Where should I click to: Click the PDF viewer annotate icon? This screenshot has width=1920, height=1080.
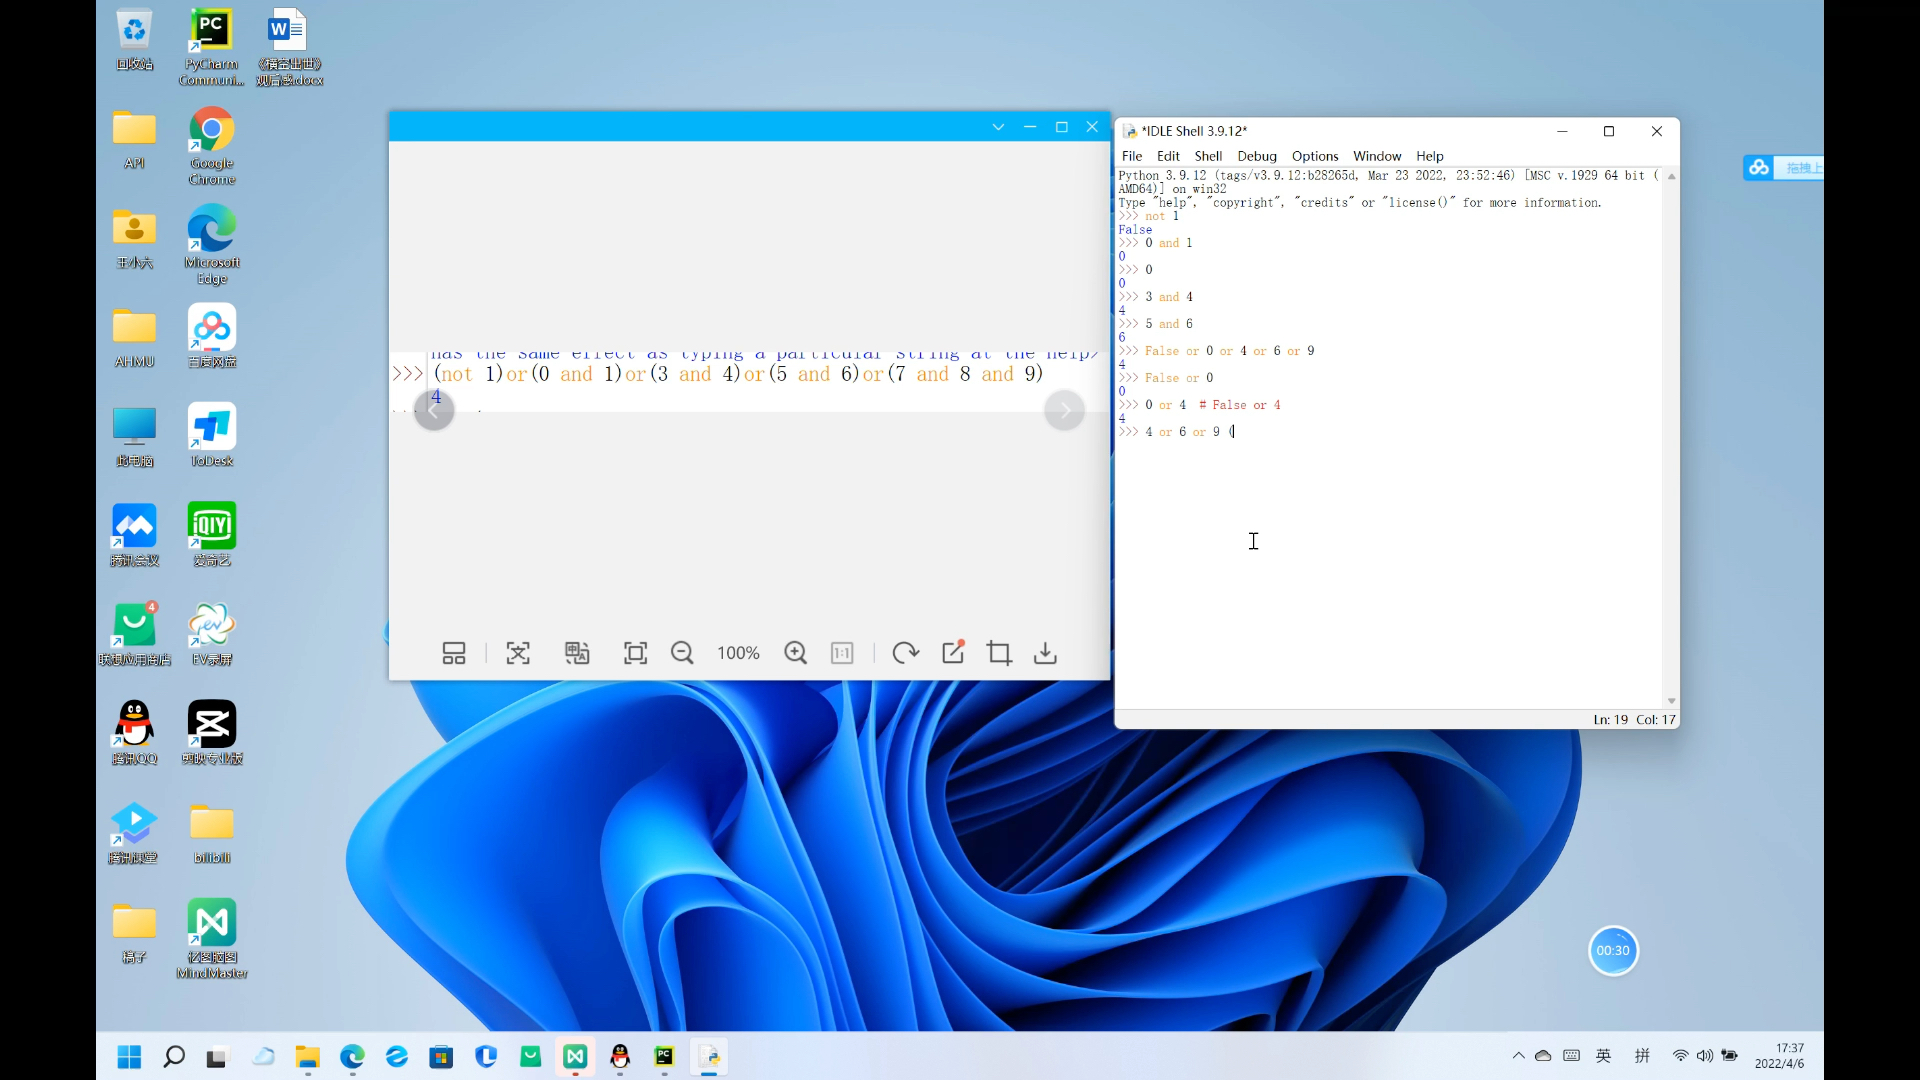952,653
